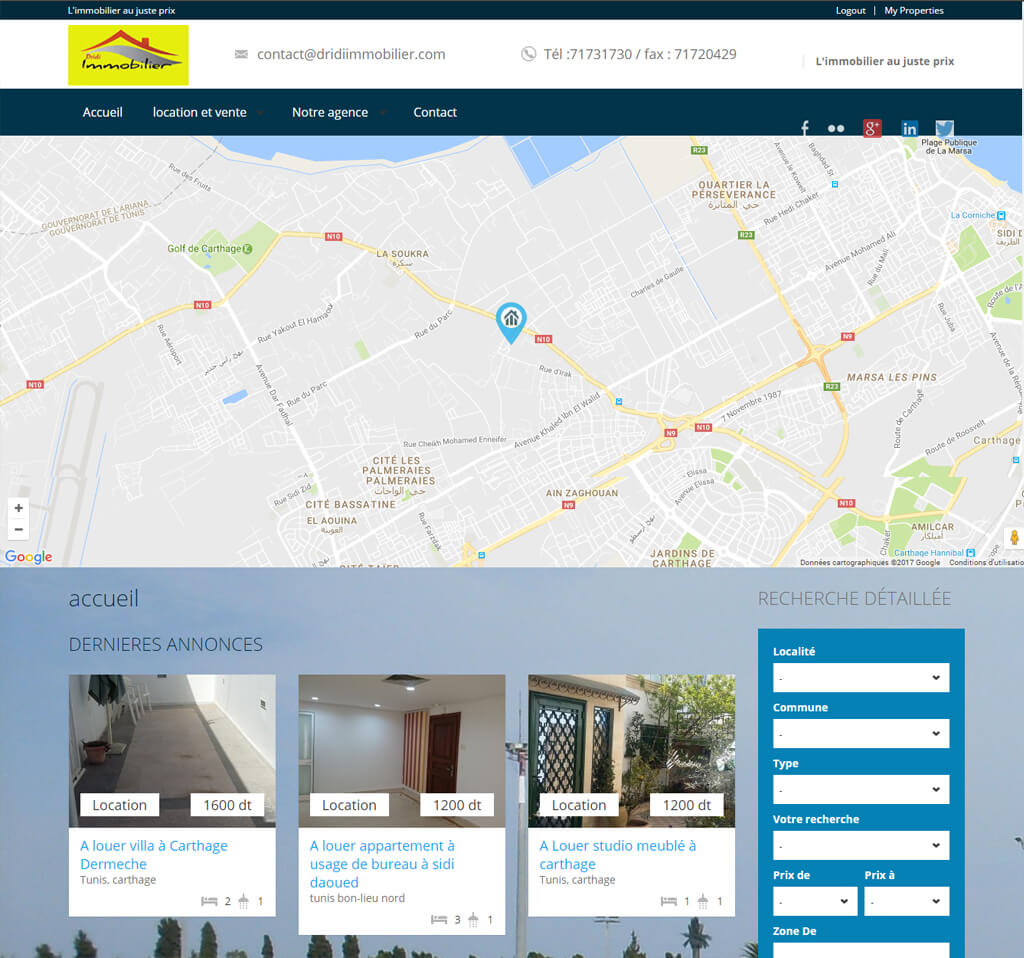The height and width of the screenshot is (958, 1024).
Task: Expand the Type dropdown
Action: tap(860, 790)
